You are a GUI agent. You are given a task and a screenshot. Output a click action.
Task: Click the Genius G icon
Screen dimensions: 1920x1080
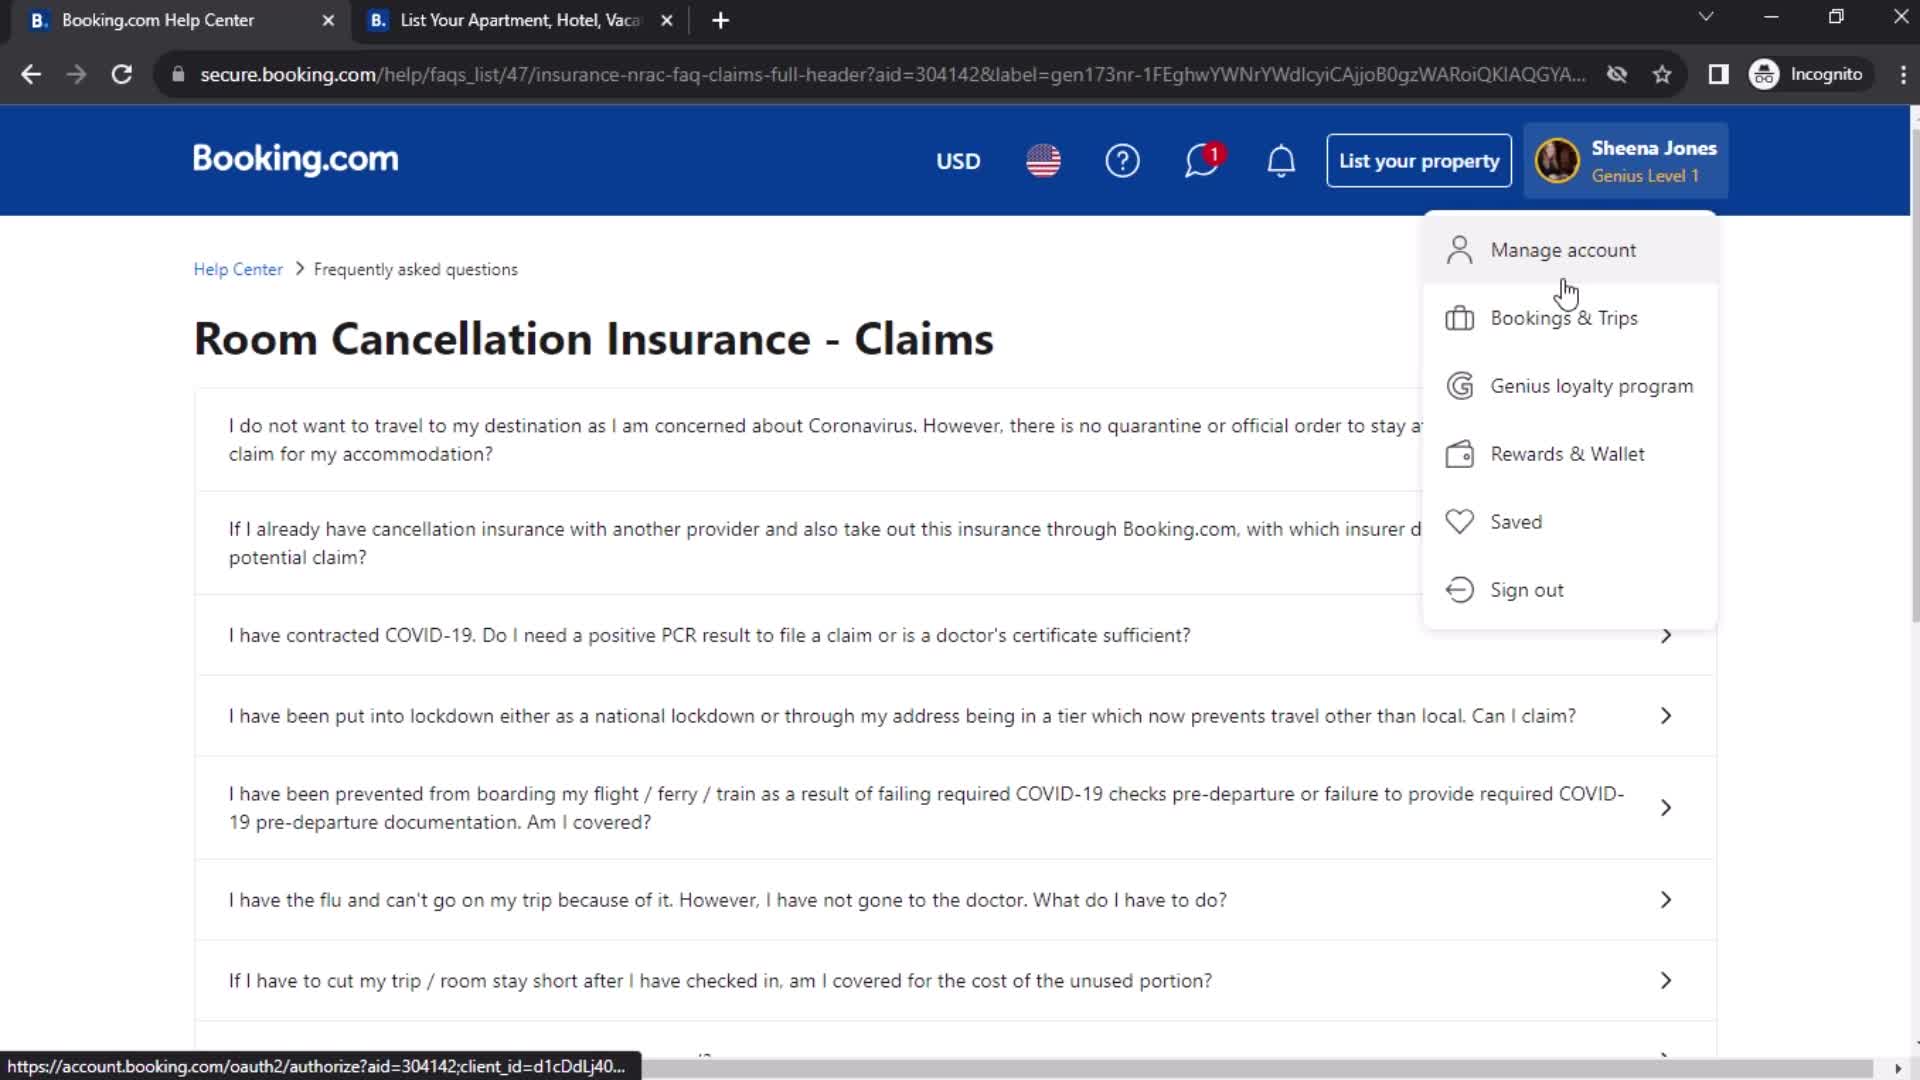click(x=1459, y=386)
